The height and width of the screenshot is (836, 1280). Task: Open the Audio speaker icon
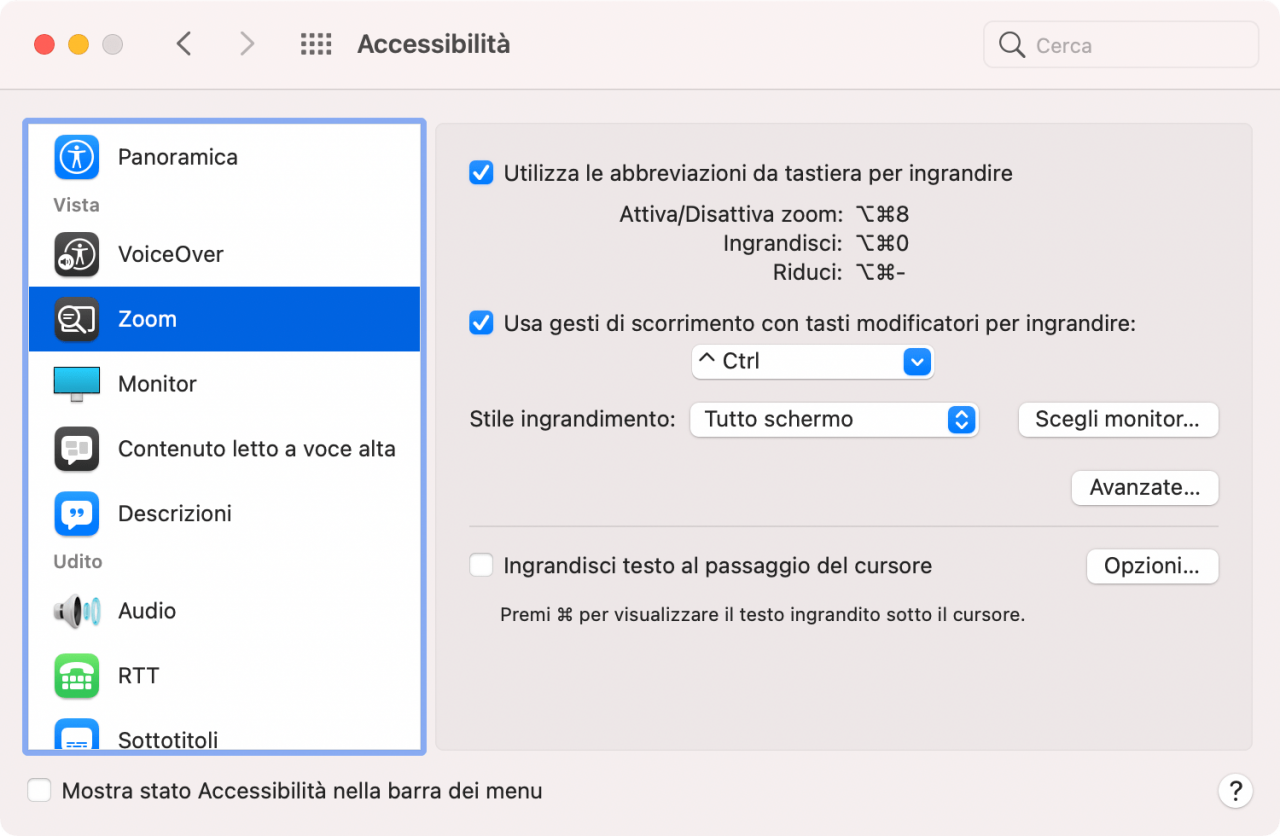coord(76,611)
